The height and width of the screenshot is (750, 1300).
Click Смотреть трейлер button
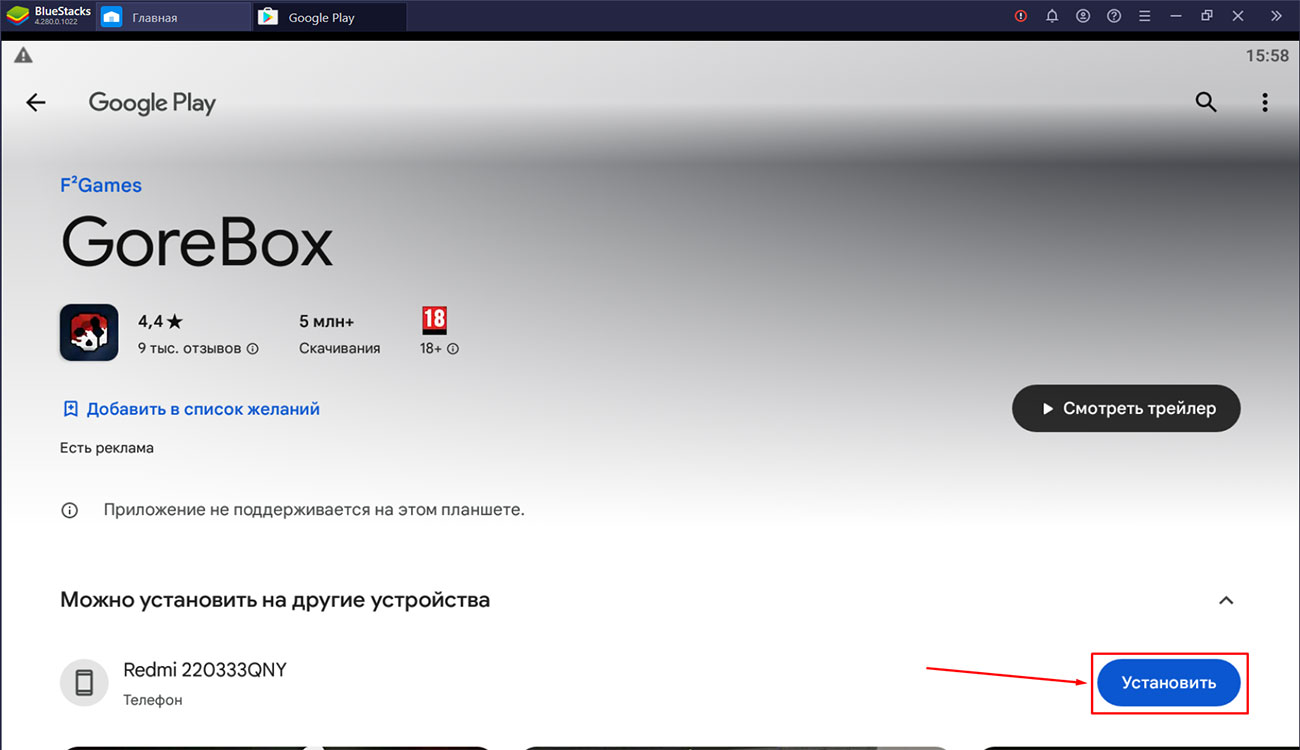tap(1126, 409)
